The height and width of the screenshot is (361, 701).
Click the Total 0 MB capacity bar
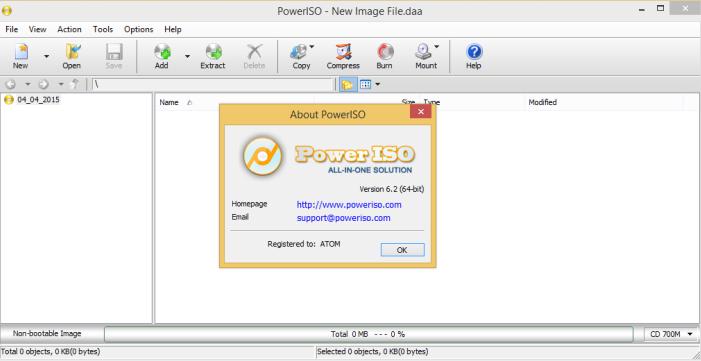(x=368, y=334)
